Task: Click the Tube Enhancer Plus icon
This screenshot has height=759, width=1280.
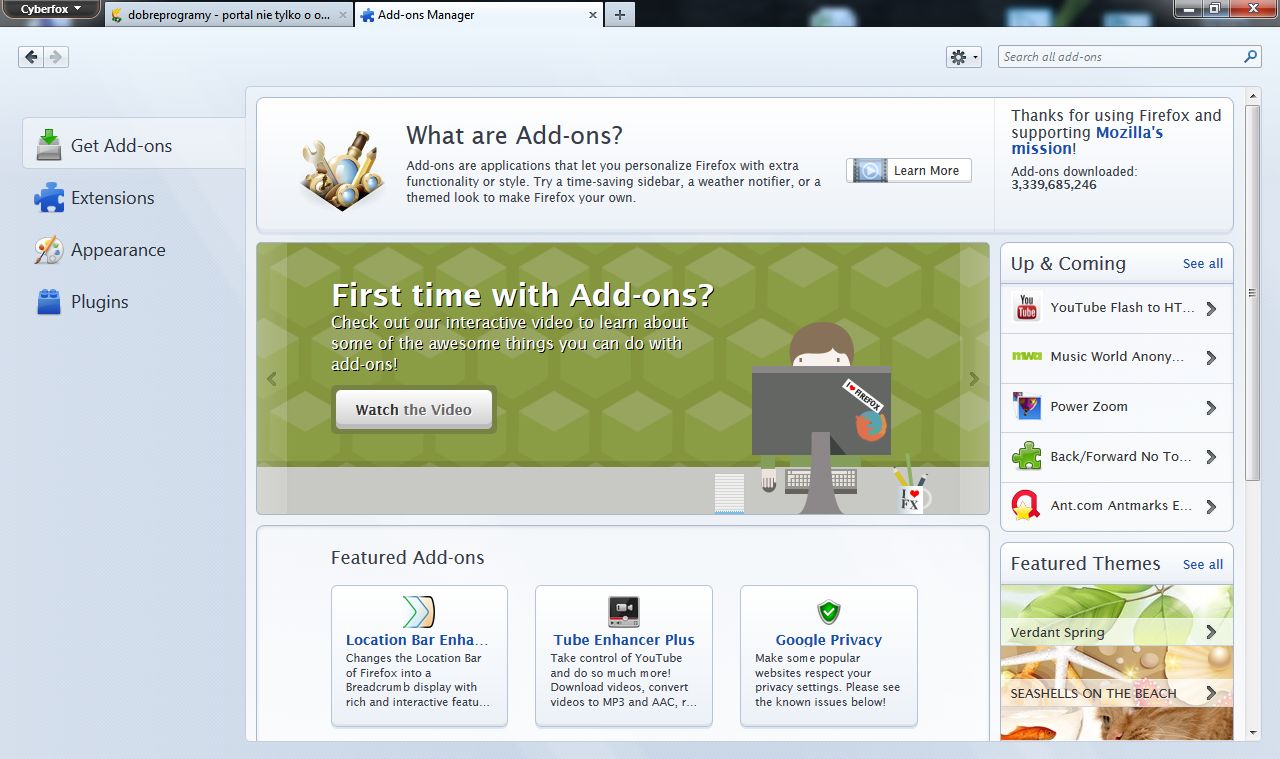Action: (624, 611)
